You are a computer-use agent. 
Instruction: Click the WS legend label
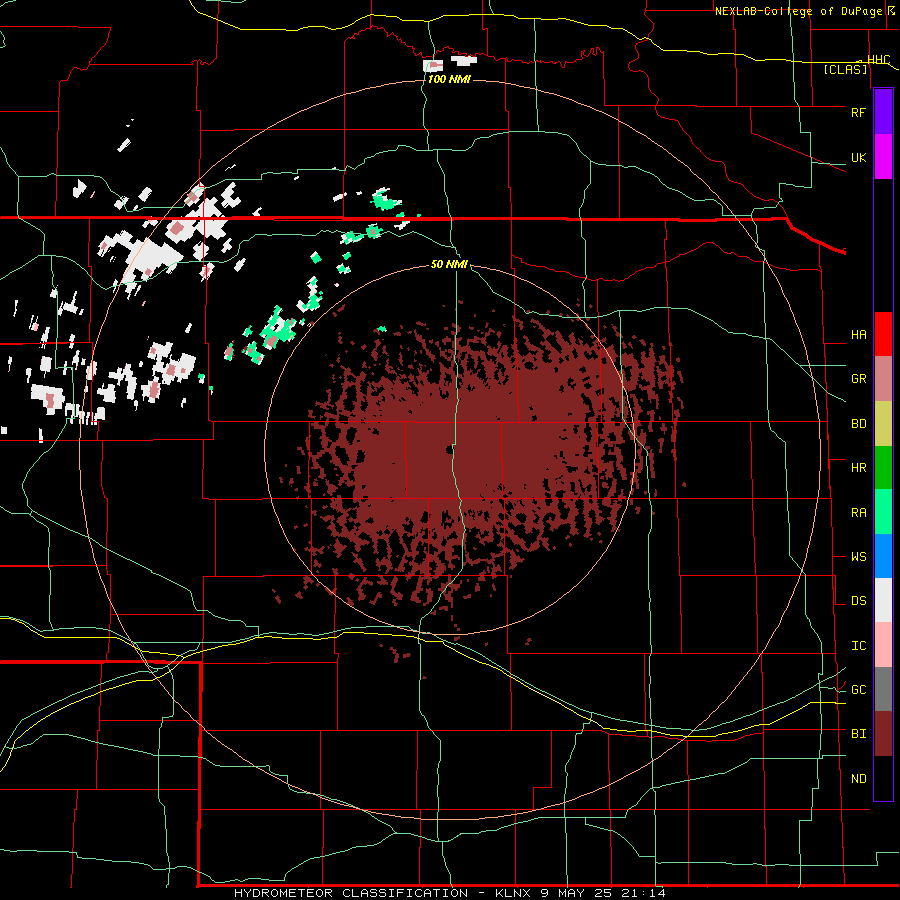click(858, 557)
